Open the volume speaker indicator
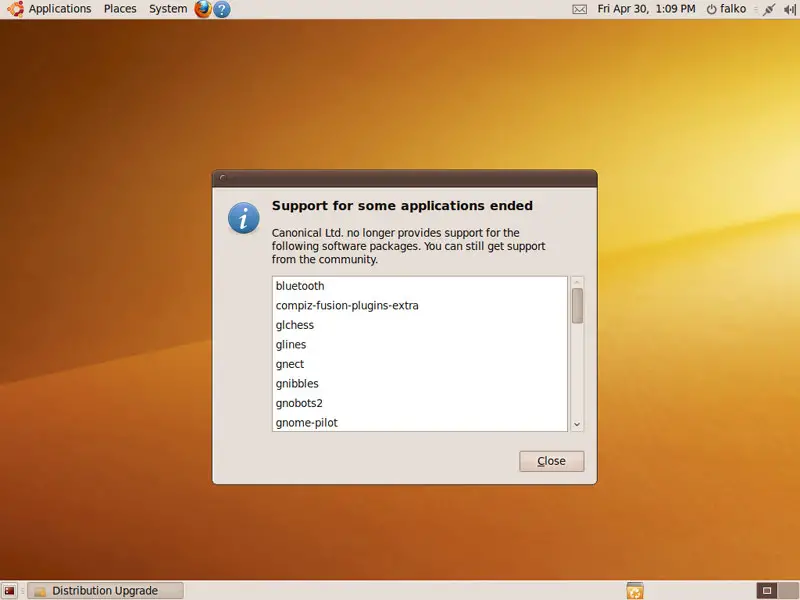800x600 pixels. coord(790,9)
